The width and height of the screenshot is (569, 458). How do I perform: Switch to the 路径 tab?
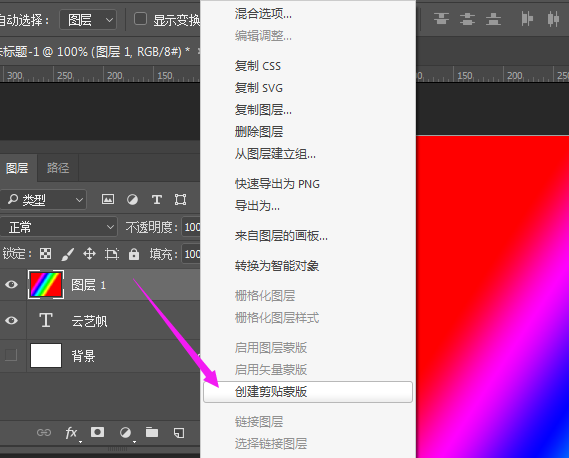click(58, 168)
